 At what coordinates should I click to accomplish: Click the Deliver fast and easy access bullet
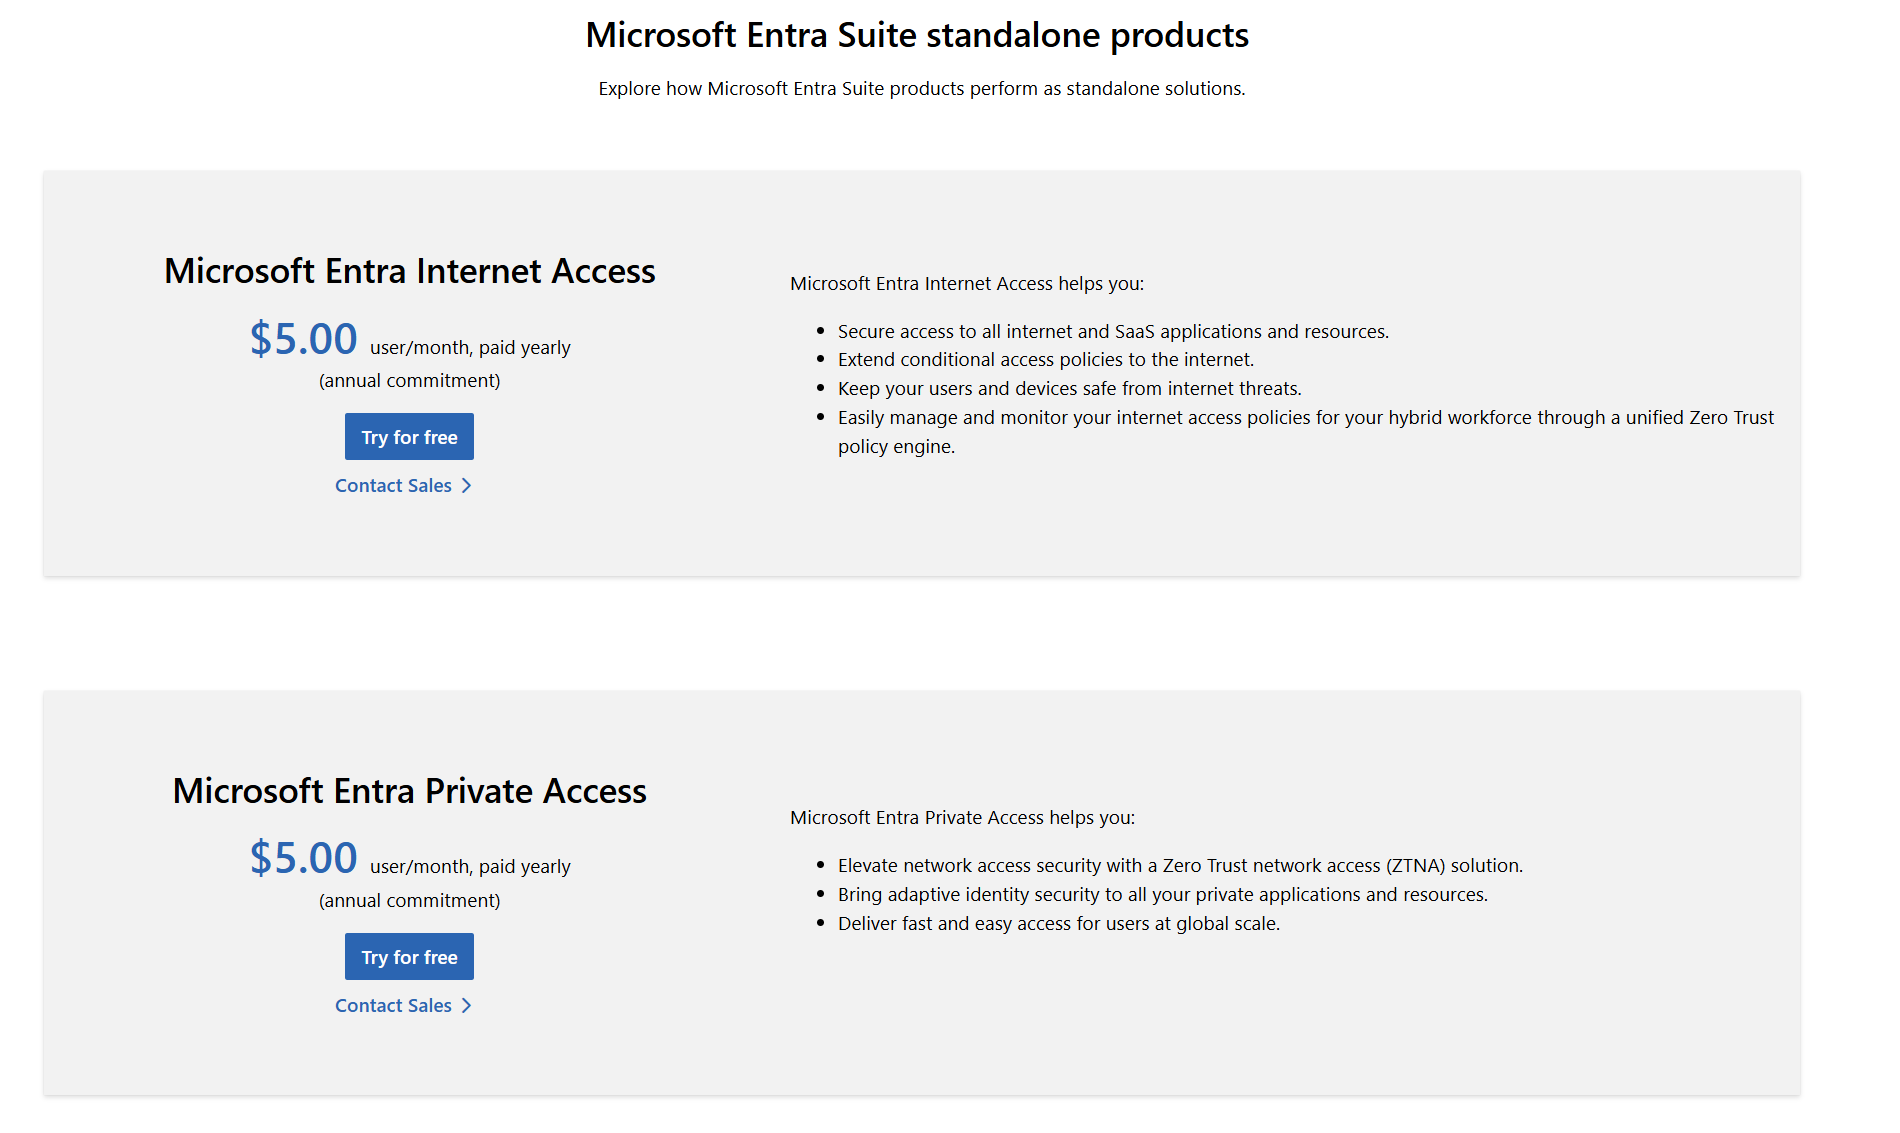pos(1058,924)
